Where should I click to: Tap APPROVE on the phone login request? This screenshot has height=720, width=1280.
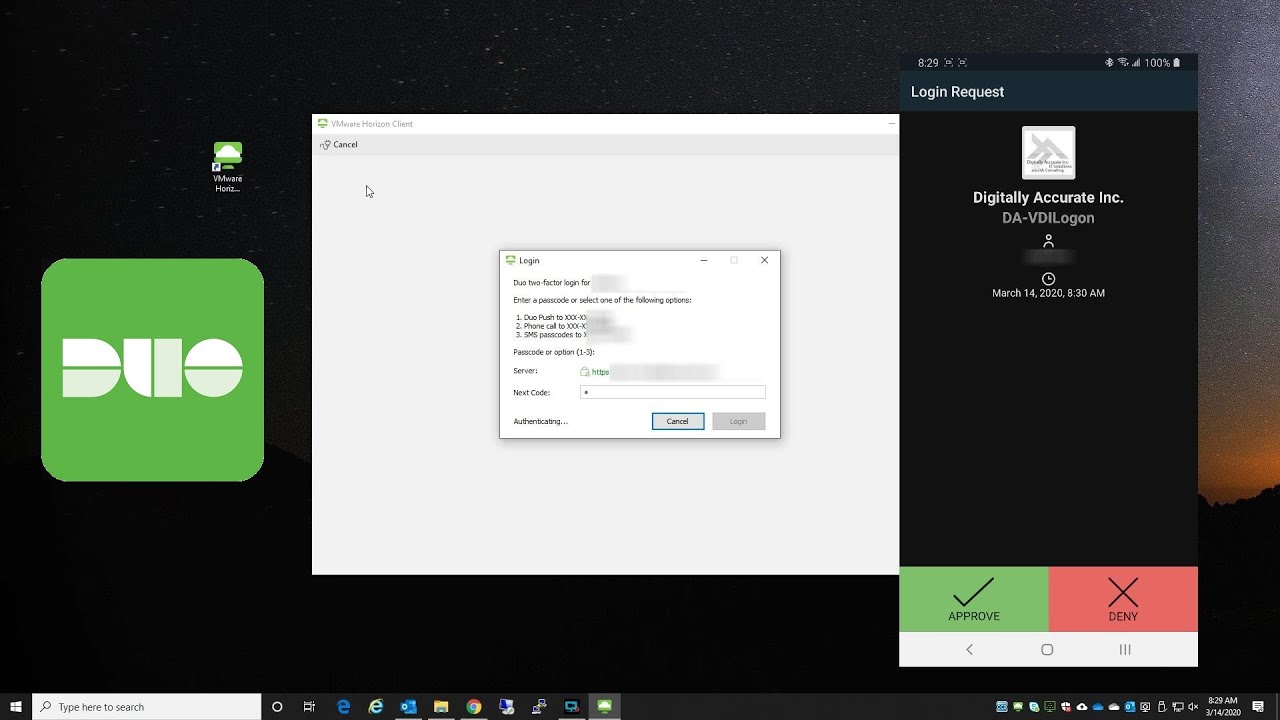click(974, 599)
